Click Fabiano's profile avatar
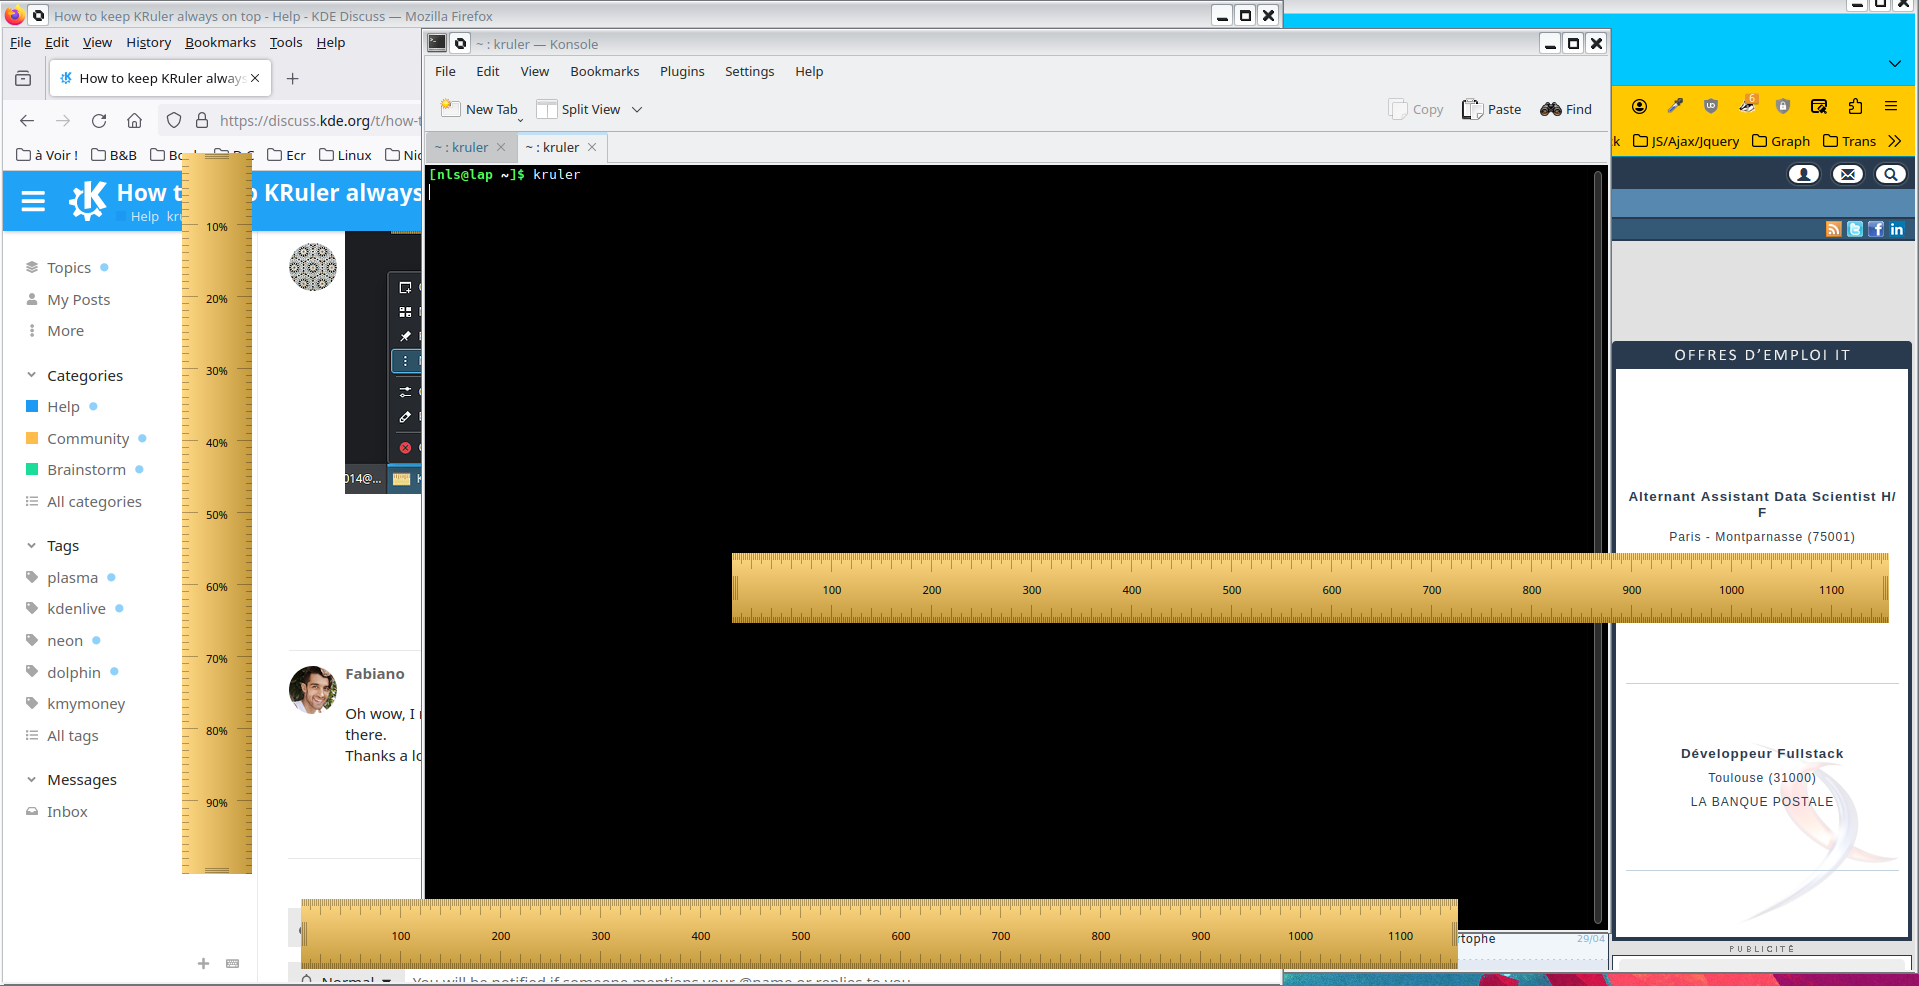Viewport: 1919px width, 986px height. click(313, 690)
